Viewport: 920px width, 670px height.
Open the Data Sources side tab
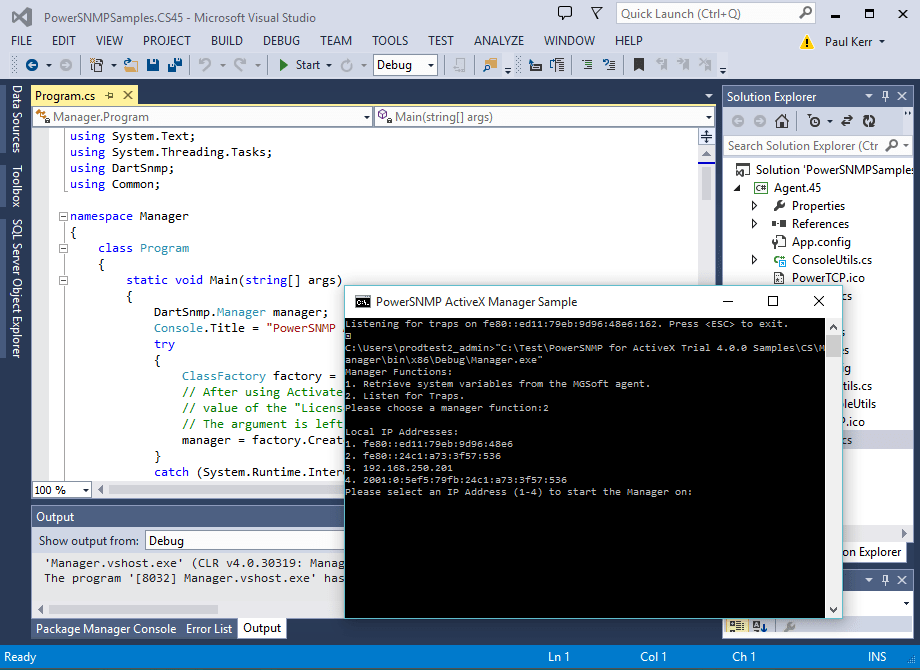tap(17, 119)
